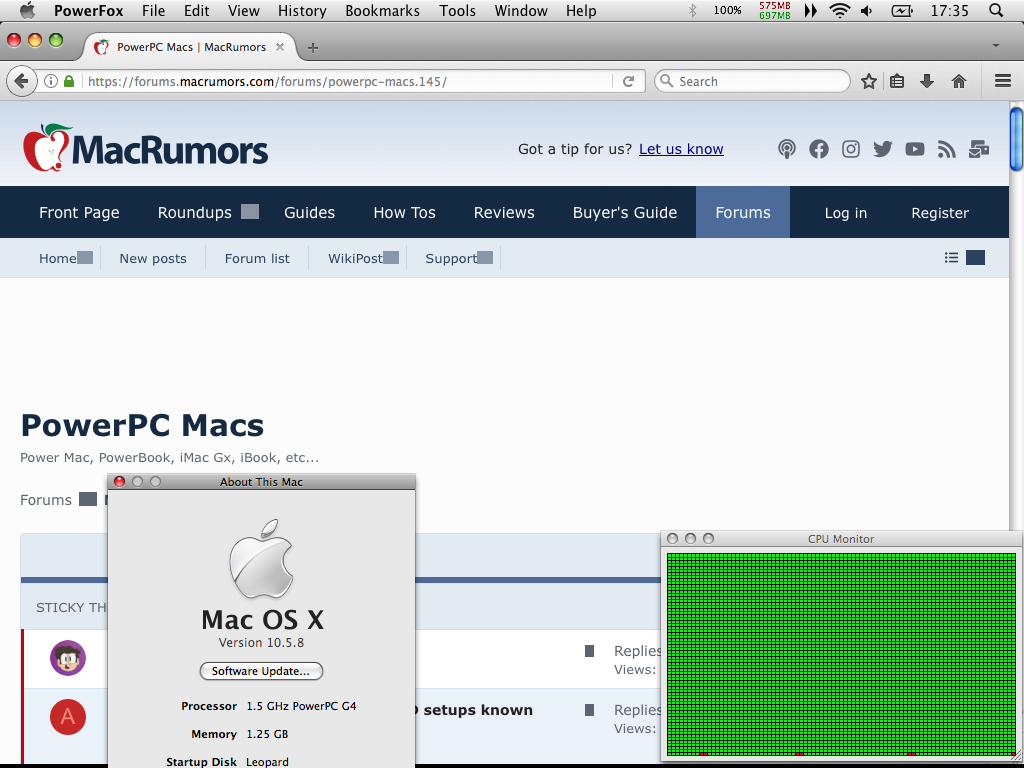This screenshot has width=1024, height=768.
Task: Click the Wi-Fi status menu bar icon
Action: [x=839, y=10]
